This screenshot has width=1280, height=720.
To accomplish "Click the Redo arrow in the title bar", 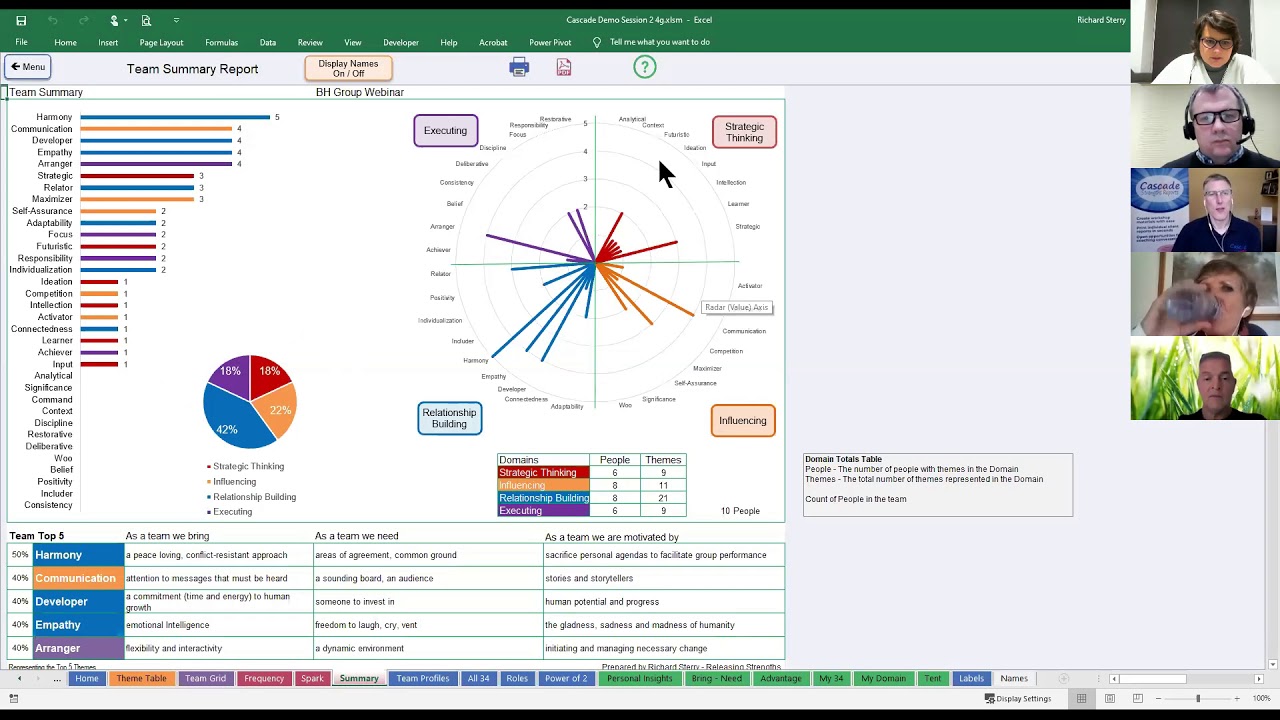I will click(x=84, y=20).
